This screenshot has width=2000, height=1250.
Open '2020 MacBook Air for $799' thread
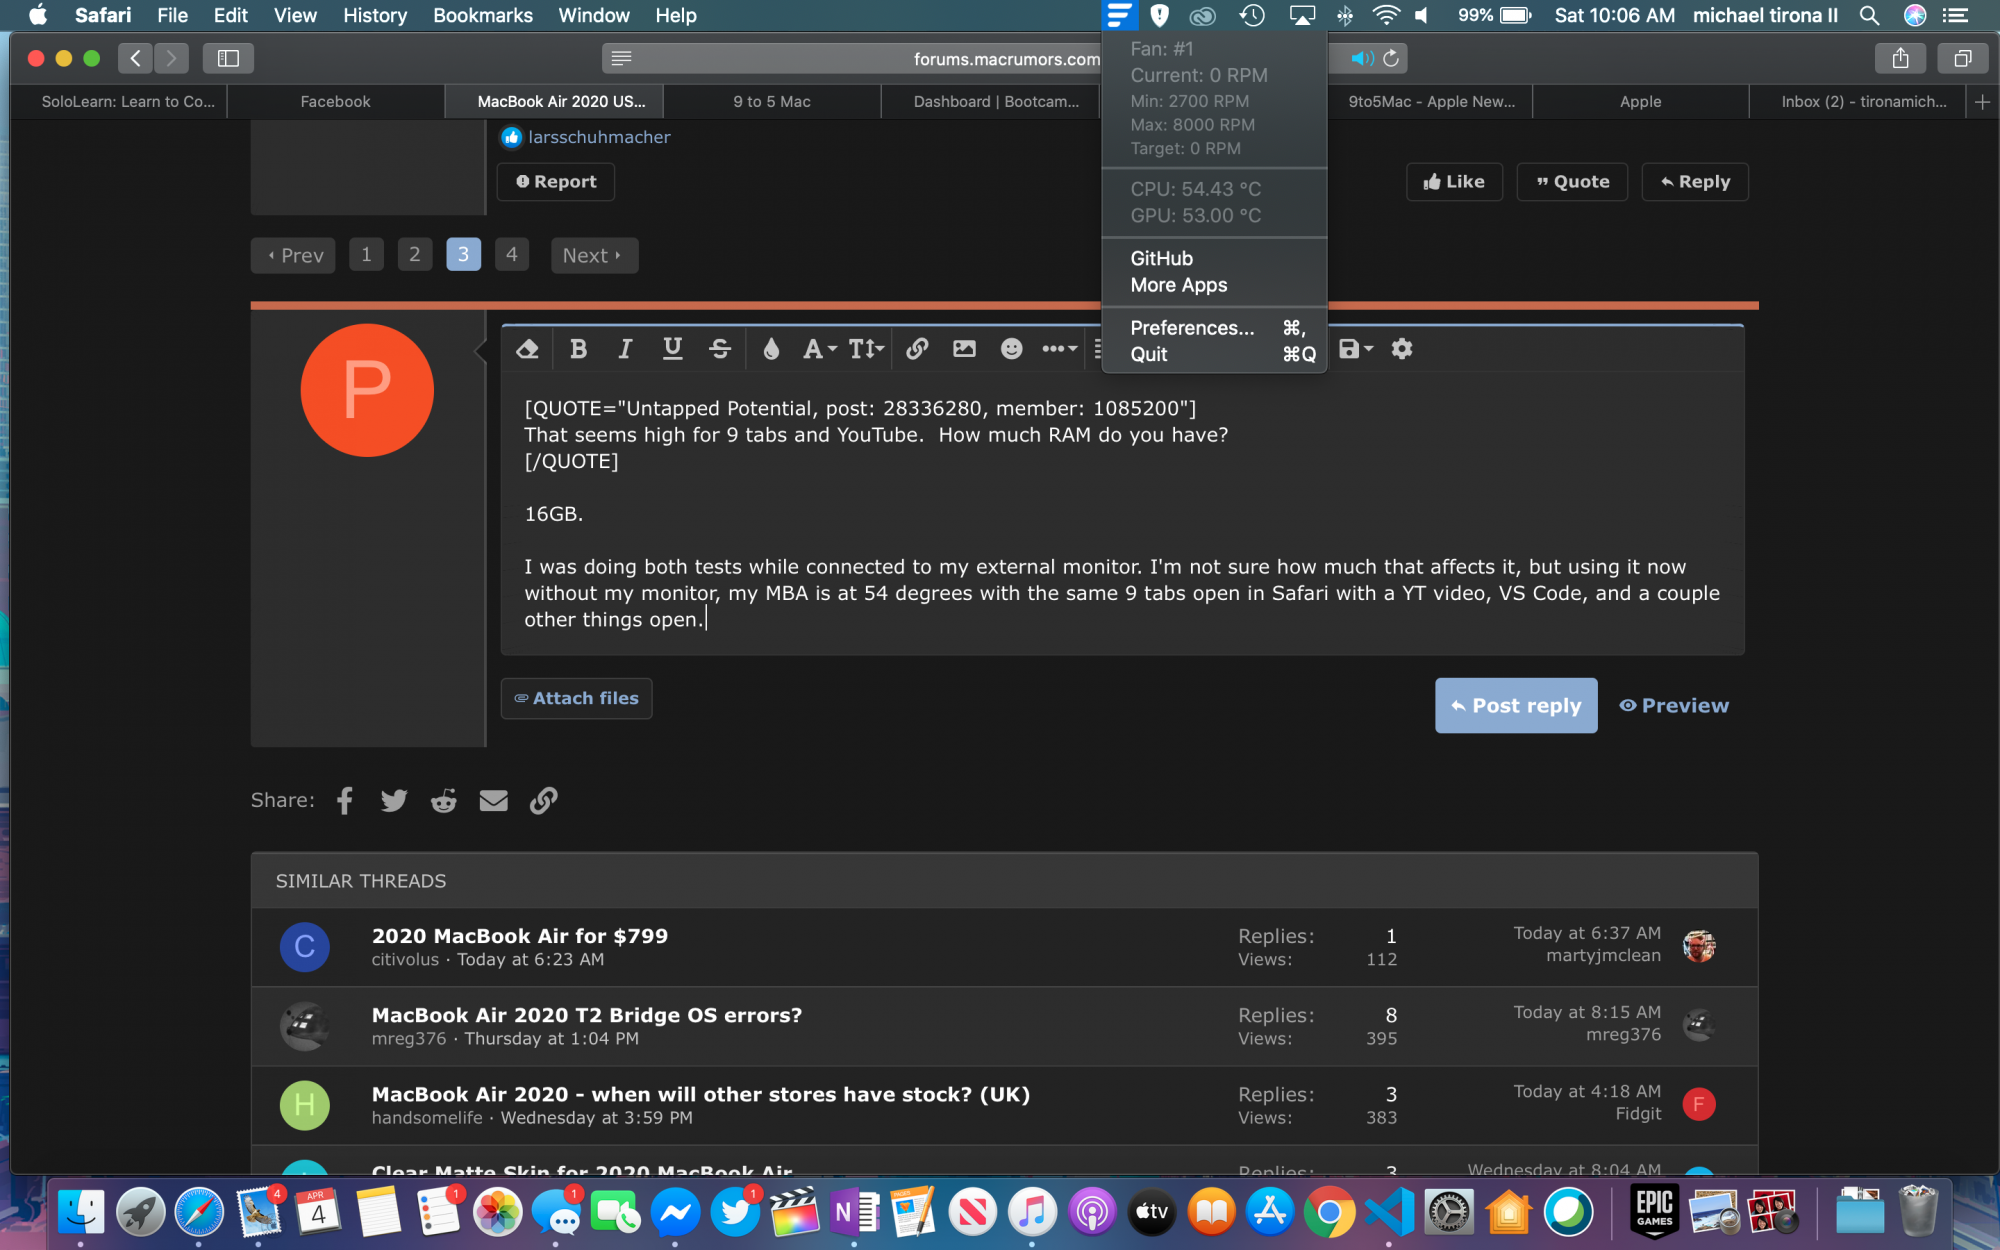click(519, 936)
